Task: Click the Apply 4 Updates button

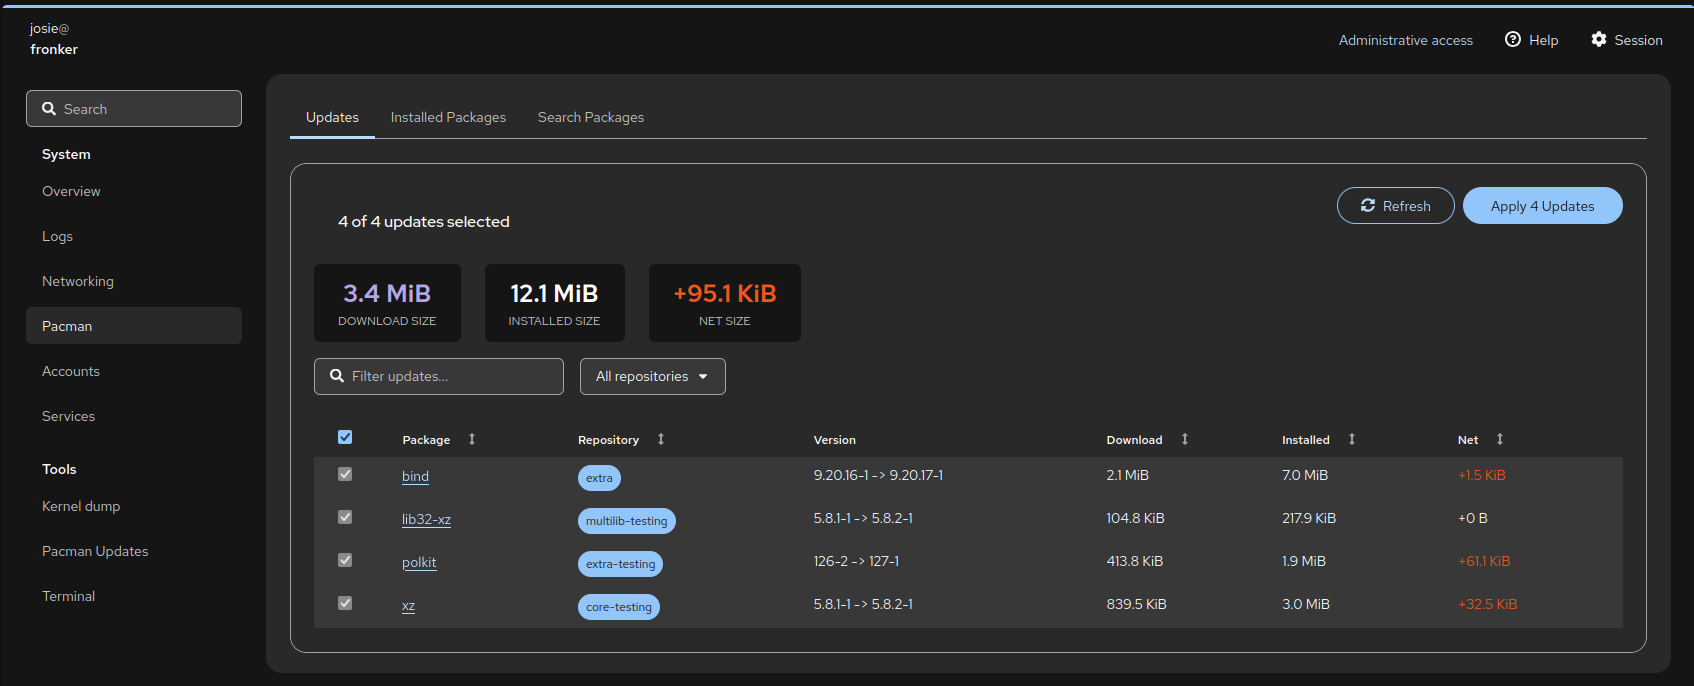Action: 1542,206
